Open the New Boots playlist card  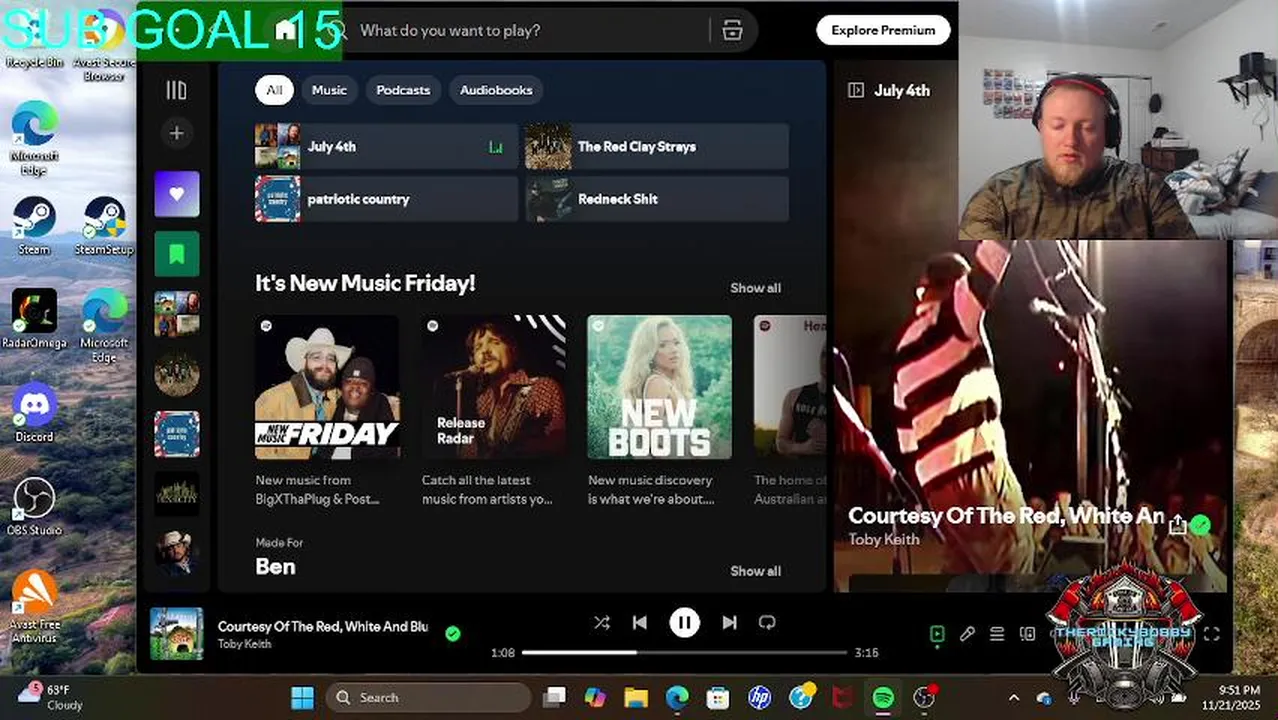659,411
